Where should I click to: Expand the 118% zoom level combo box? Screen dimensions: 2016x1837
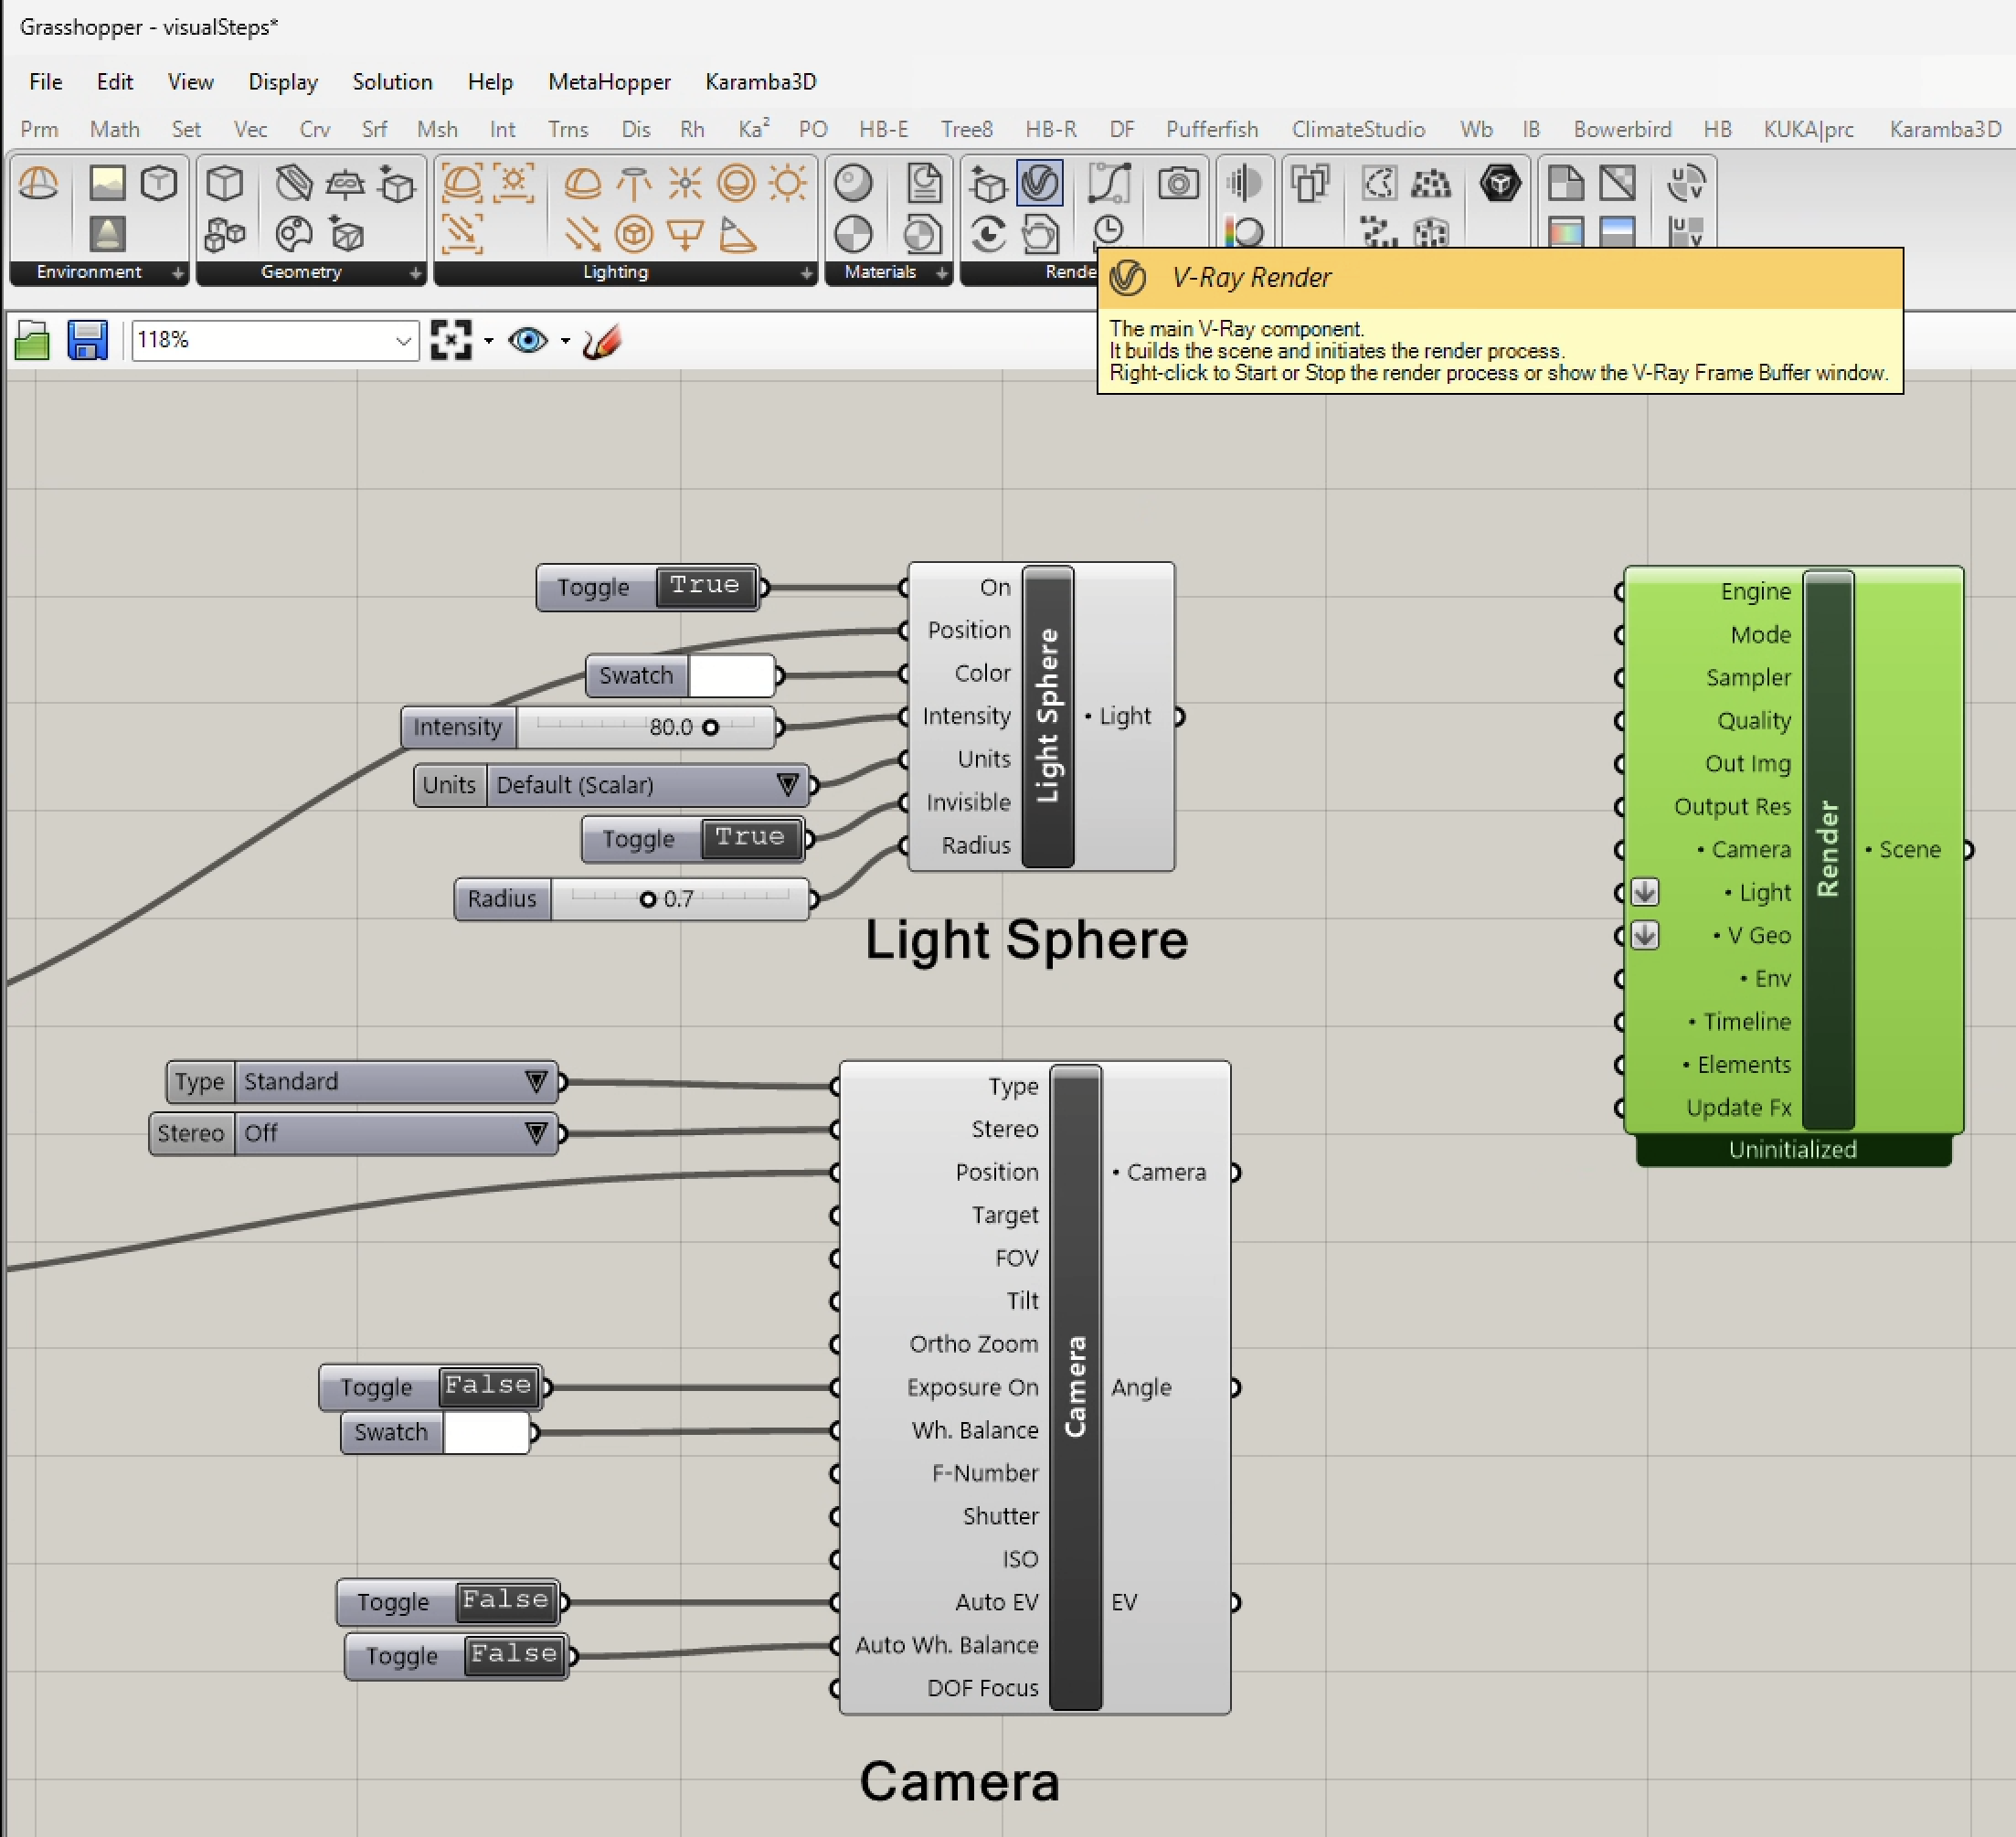click(x=403, y=341)
